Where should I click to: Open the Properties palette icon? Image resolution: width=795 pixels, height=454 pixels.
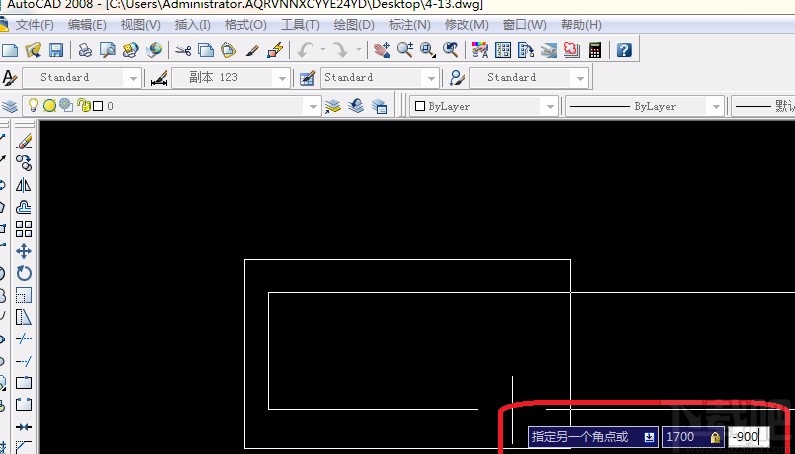pyautogui.click(x=480, y=50)
